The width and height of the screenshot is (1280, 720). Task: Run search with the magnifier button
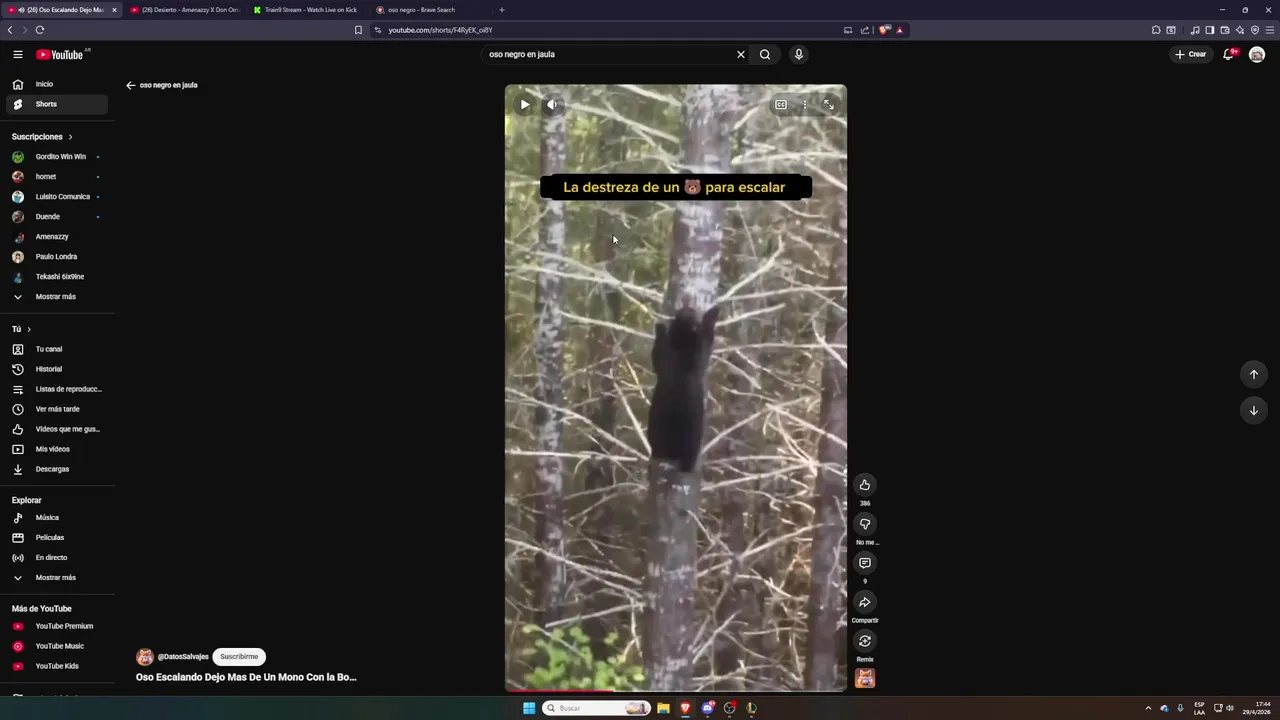click(x=765, y=54)
